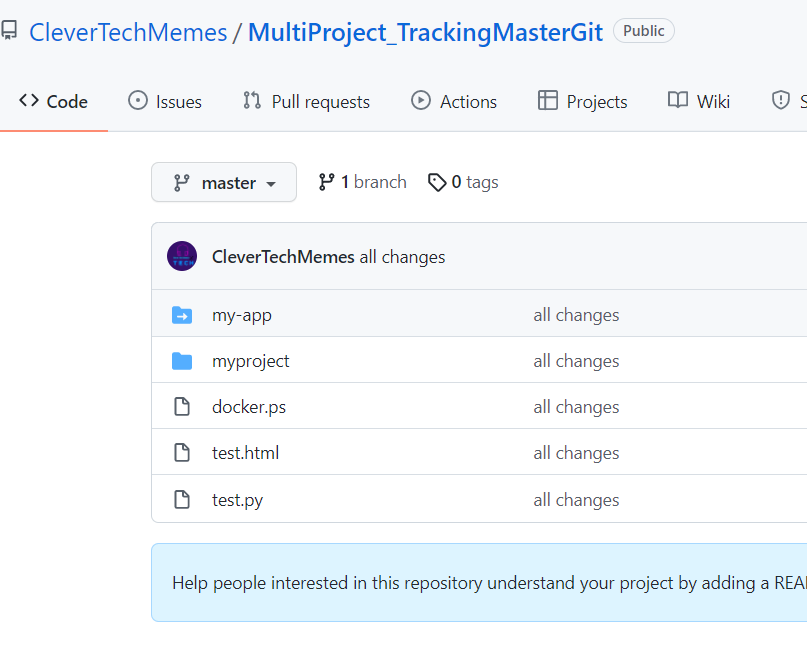807x648 pixels.
Task: Click the test.html file icon
Action: pos(182,453)
